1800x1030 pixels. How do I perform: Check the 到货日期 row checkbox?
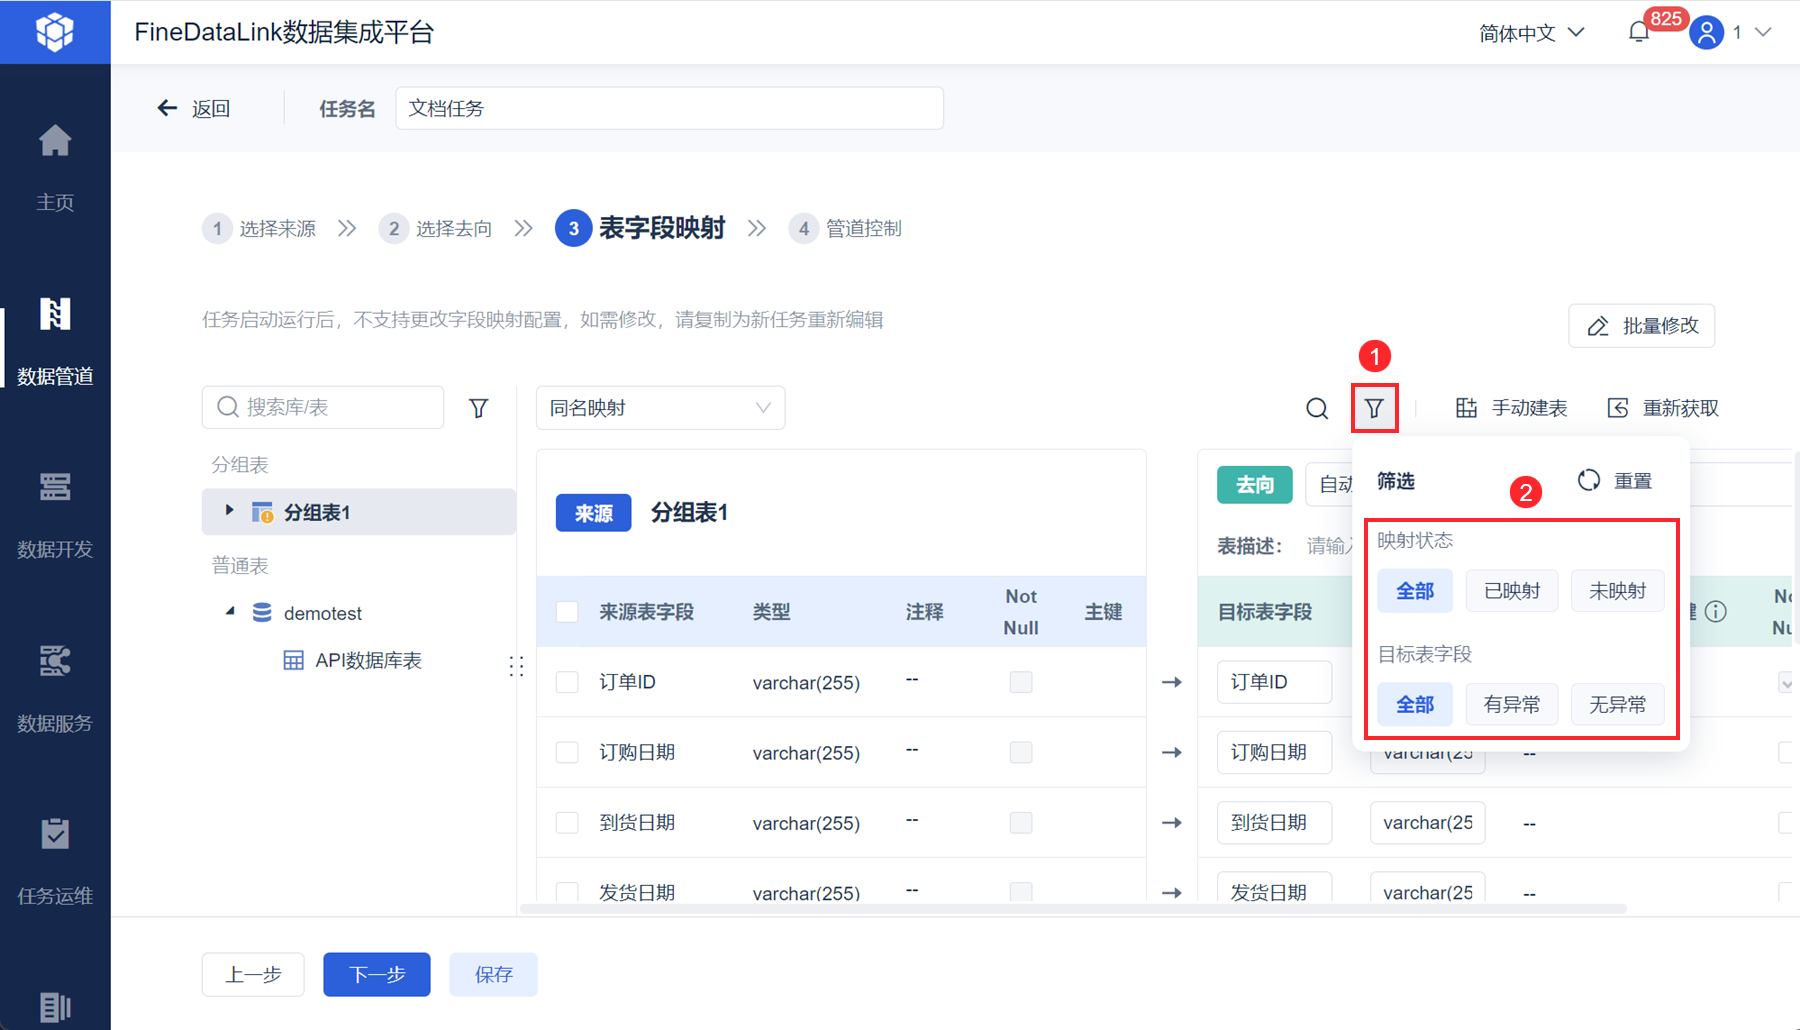[567, 822]
